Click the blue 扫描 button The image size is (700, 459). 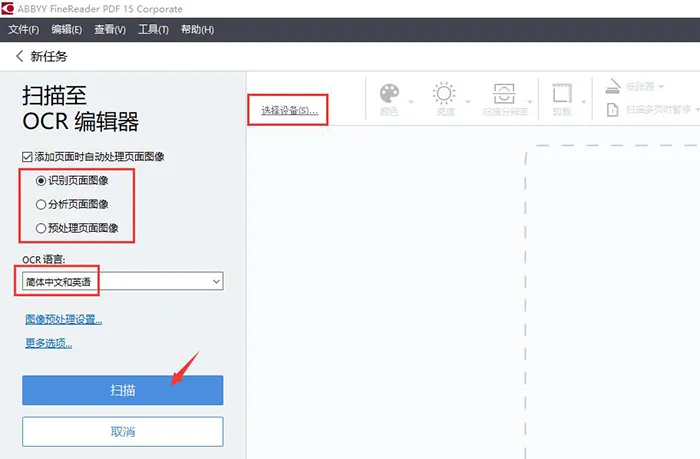coord(123,390)
